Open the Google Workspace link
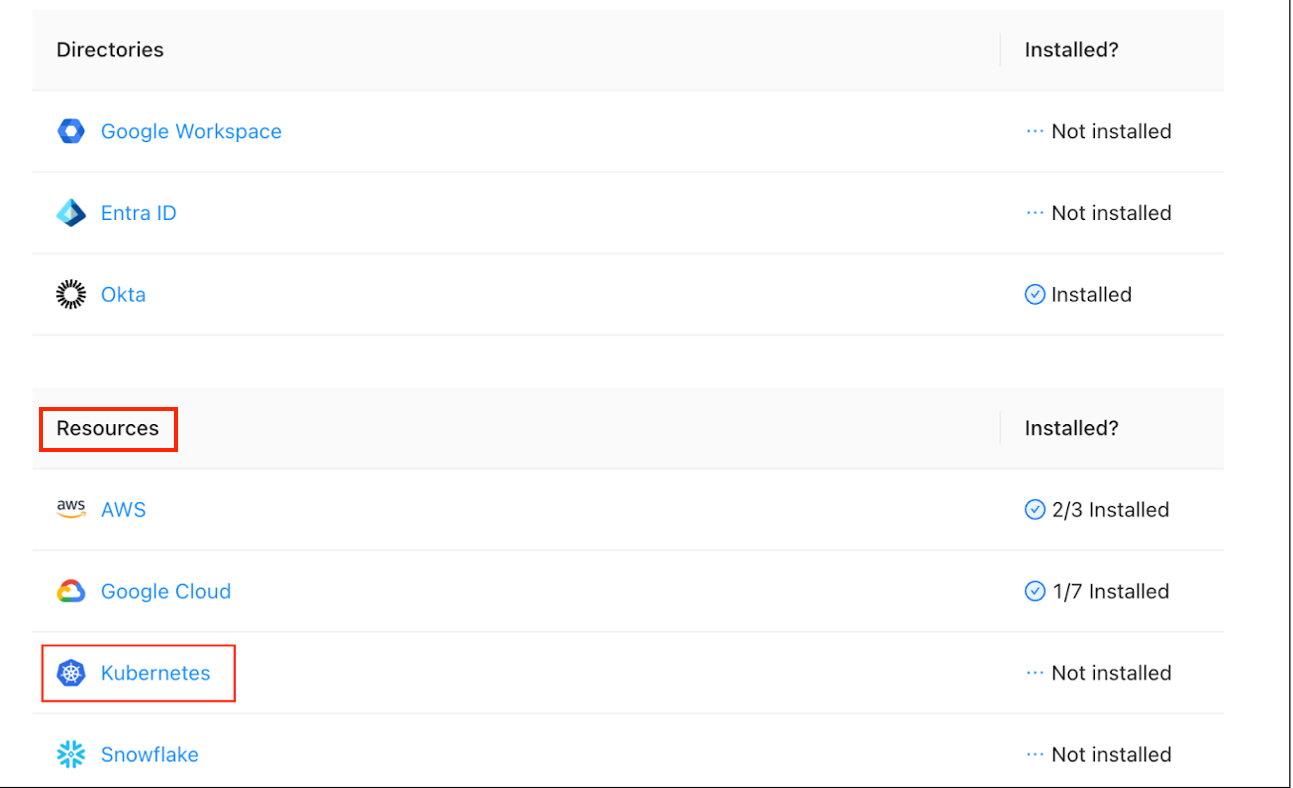Screen dimensions: 1293x788 click(x=191, y=131)
